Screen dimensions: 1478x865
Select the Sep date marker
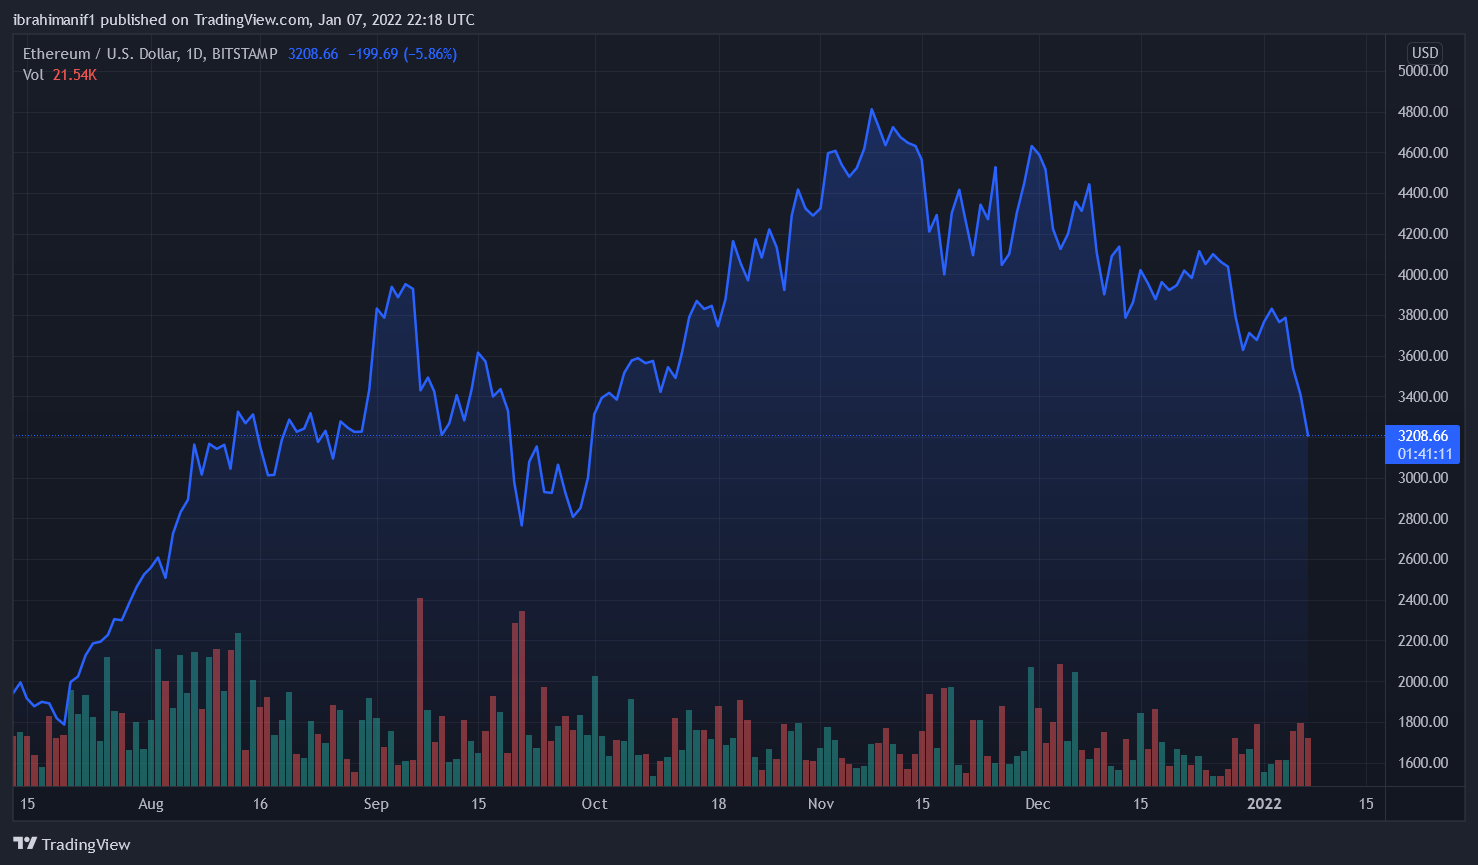coord(376,804)
